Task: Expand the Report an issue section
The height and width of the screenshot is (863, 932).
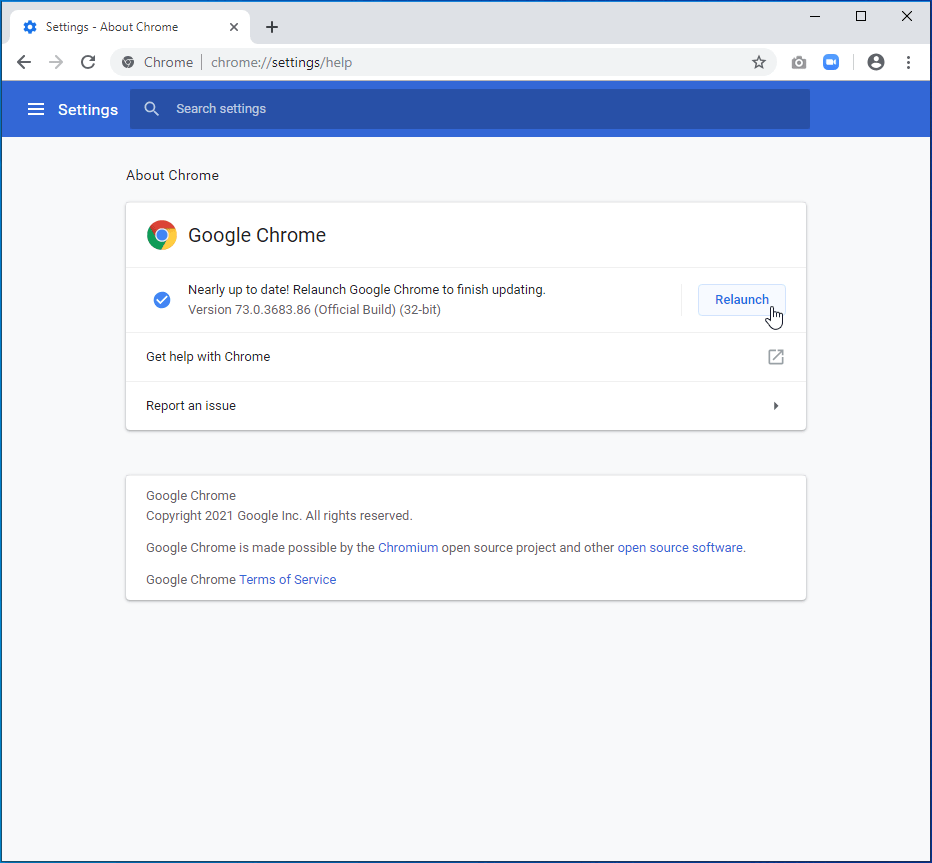Action: [775, 405]
